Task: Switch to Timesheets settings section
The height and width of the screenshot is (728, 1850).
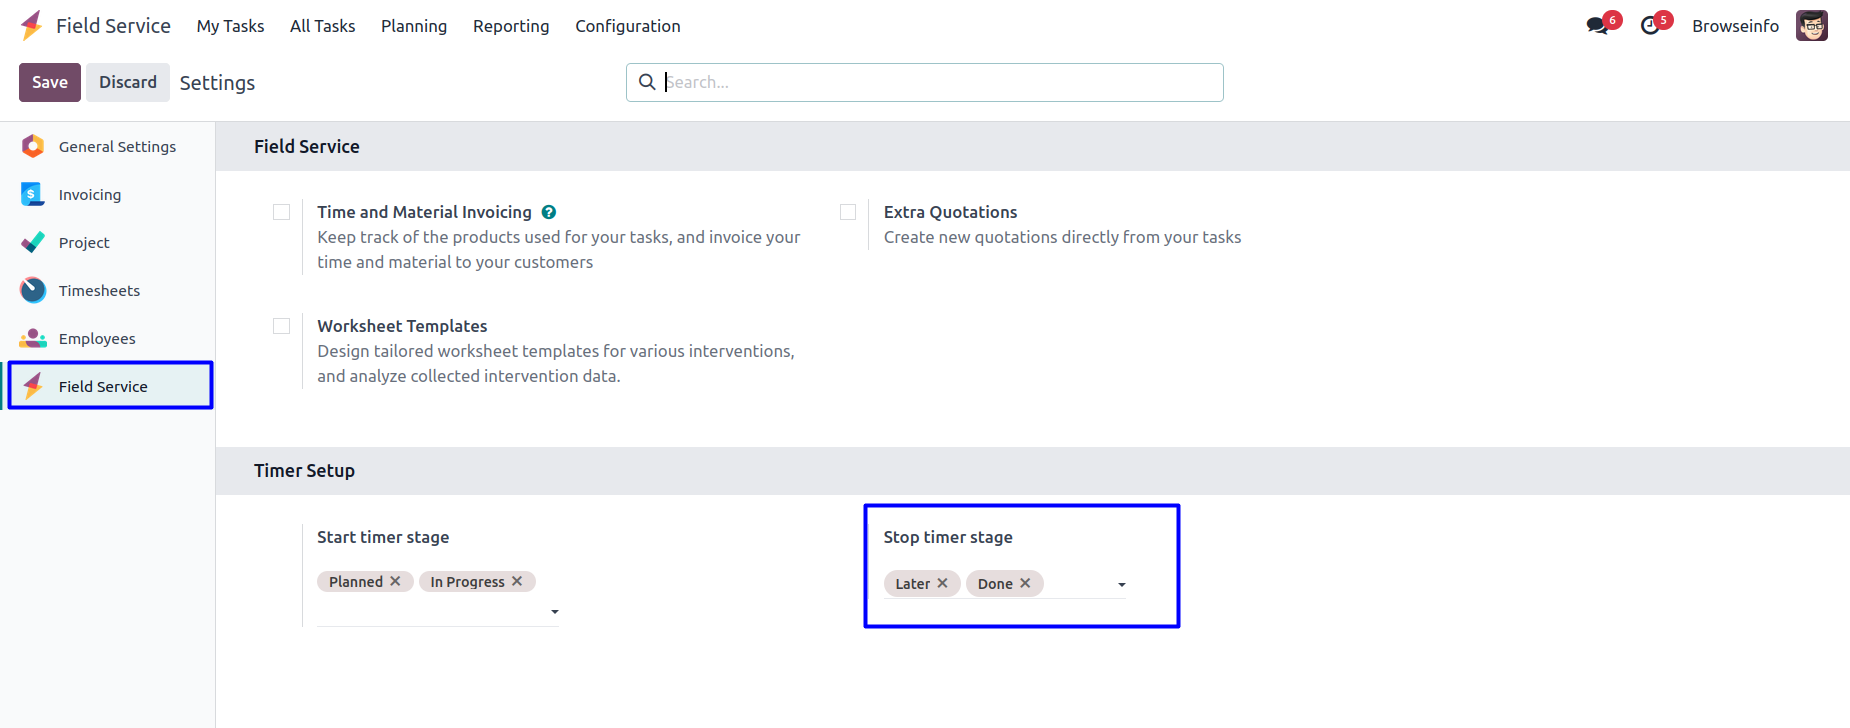Action: (x=99, y=290)
